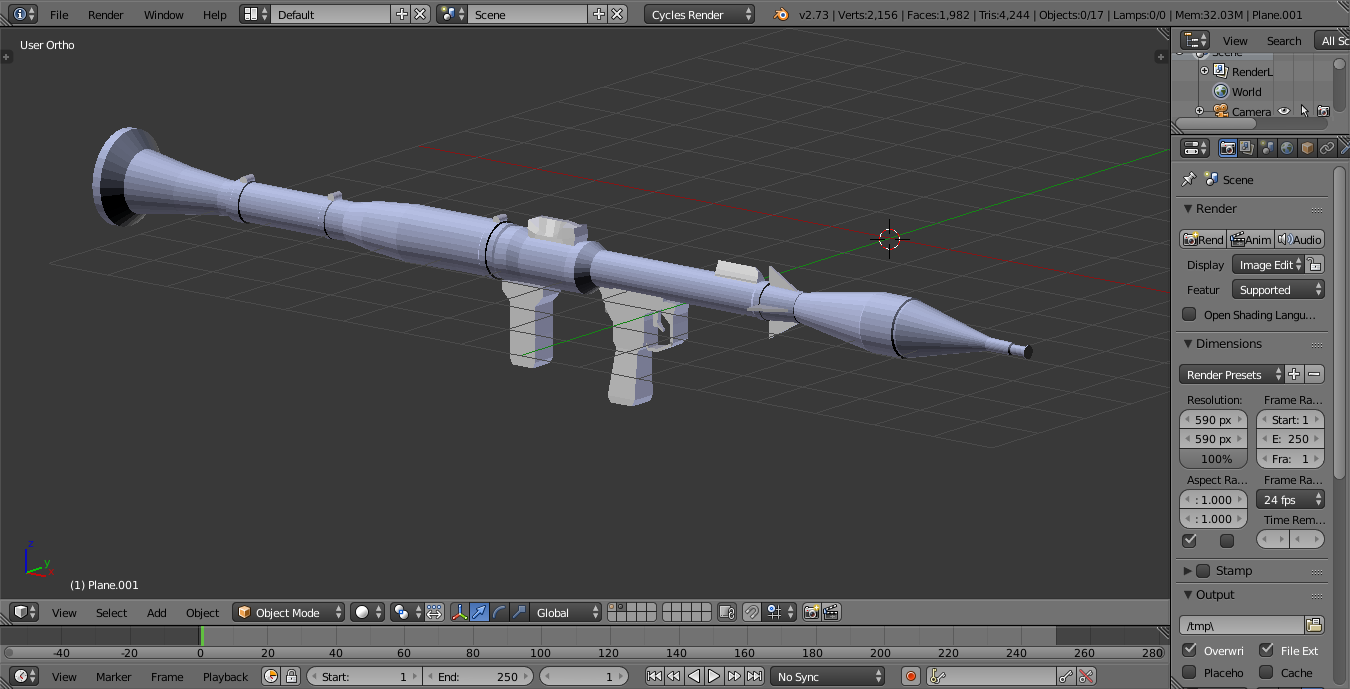Open the Object Mode dropdown
Viewport: 1350px width, 689px height.
click(288, 612)
